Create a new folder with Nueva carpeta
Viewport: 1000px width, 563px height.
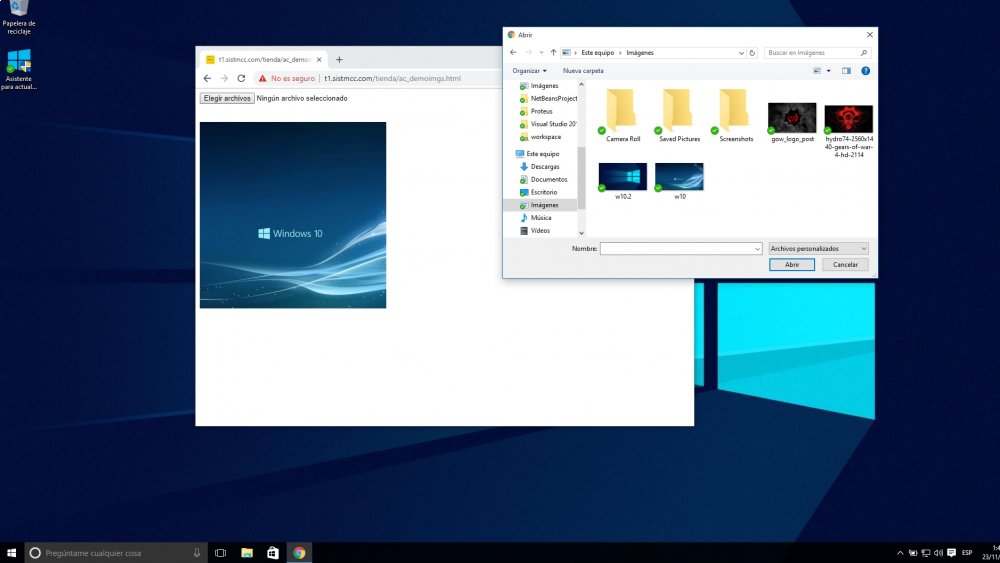583,71
